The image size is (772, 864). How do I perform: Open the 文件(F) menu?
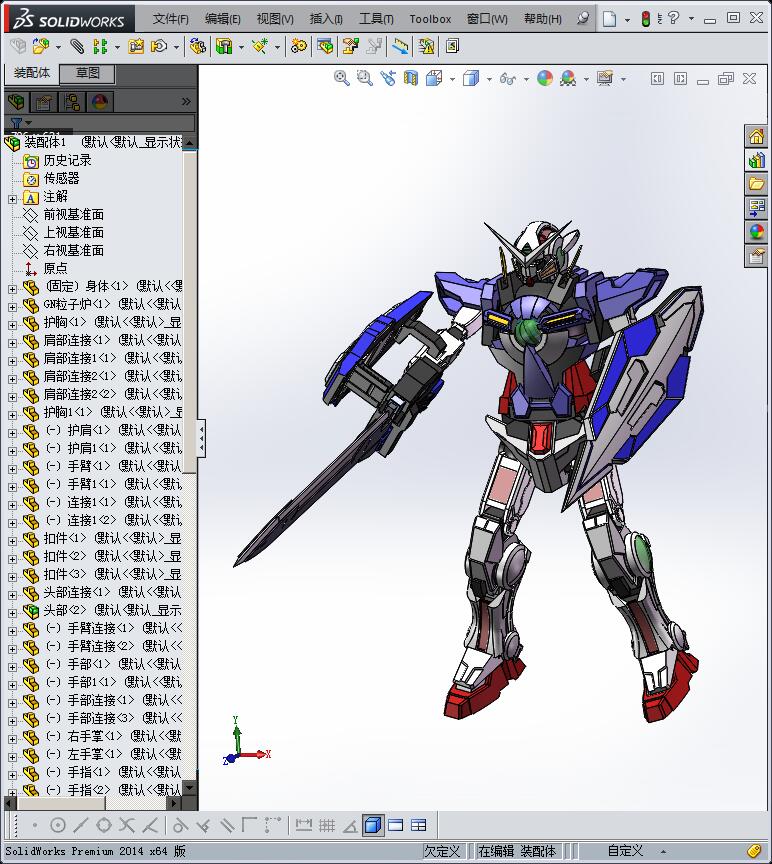(171, 19)
